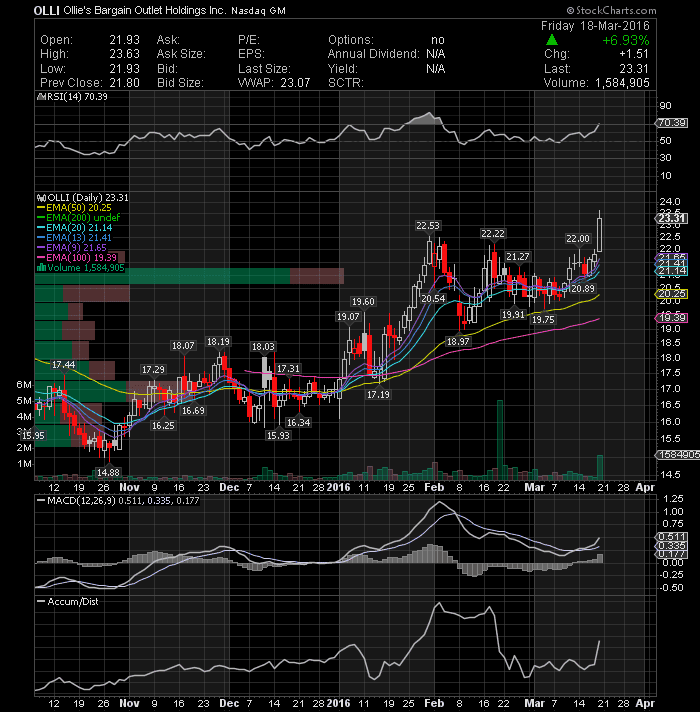Click the 17.19 price annotation
This screenshot has height=712, width=700.
click(x=378, y=395)
